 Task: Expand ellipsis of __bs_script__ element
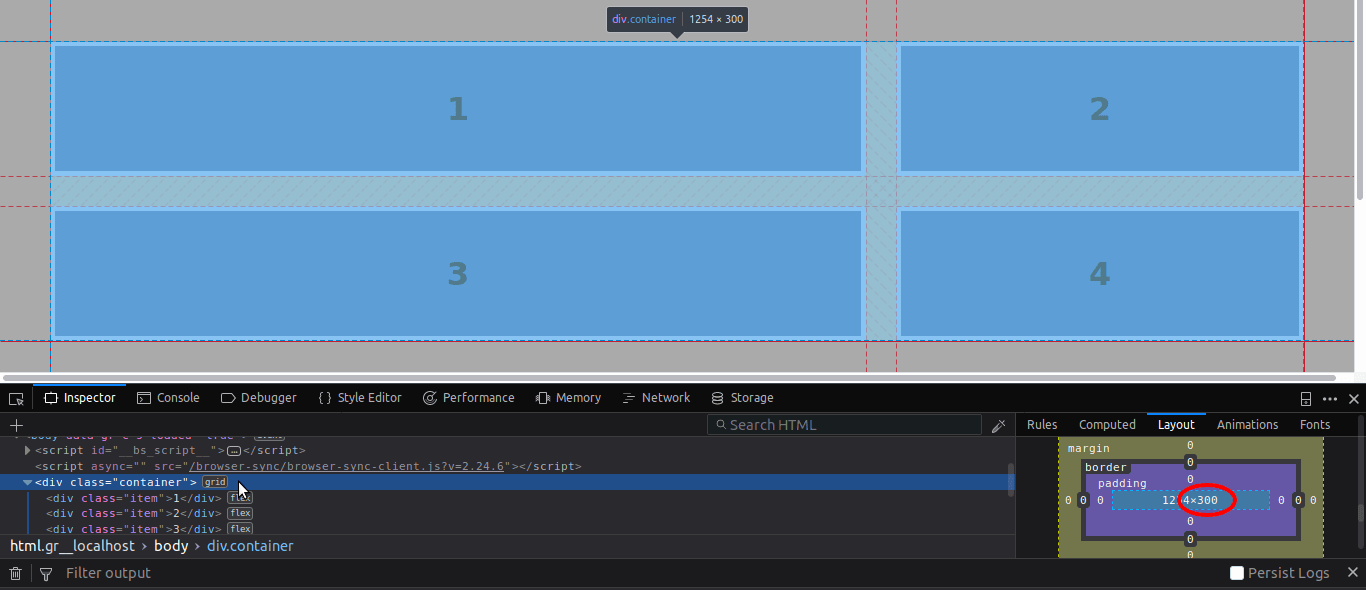[234, 450]
